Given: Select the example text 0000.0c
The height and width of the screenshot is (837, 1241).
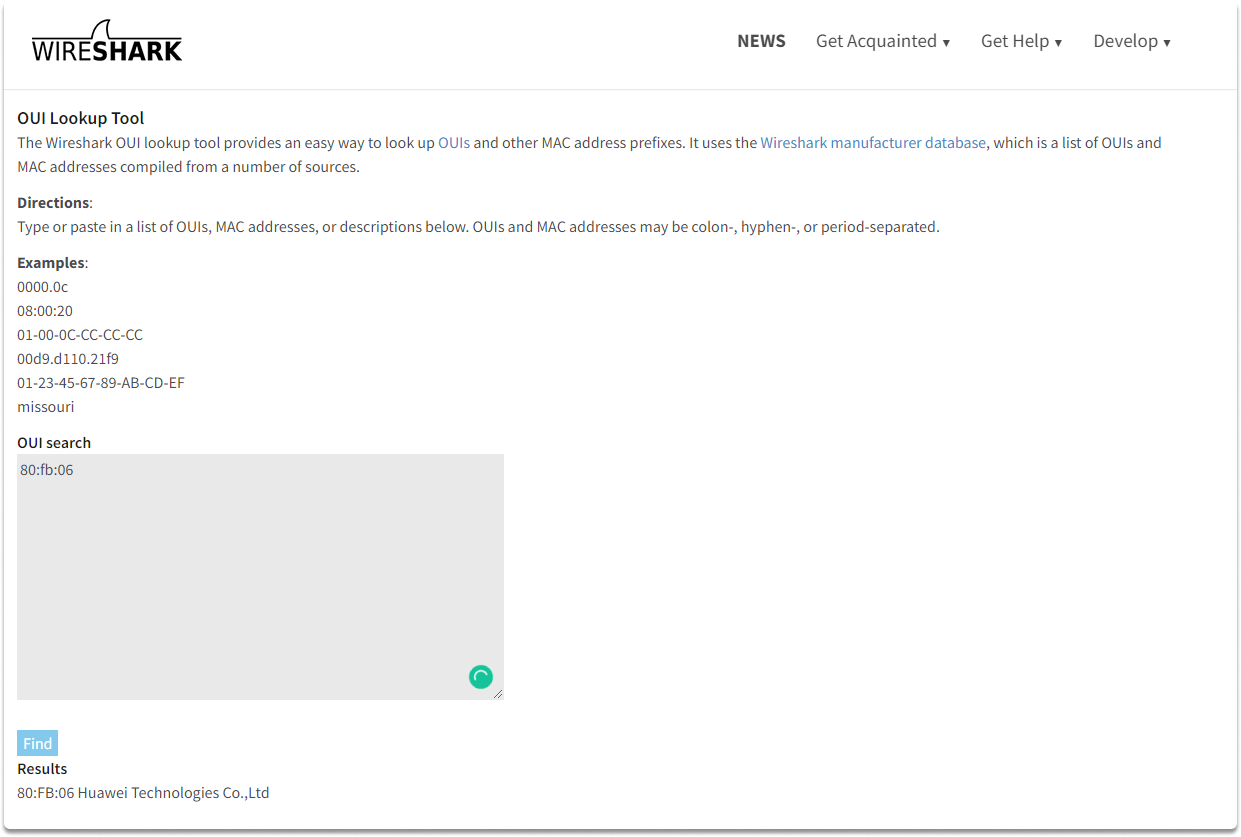Looking at the screenshot, I should click(x=42, y=287).
